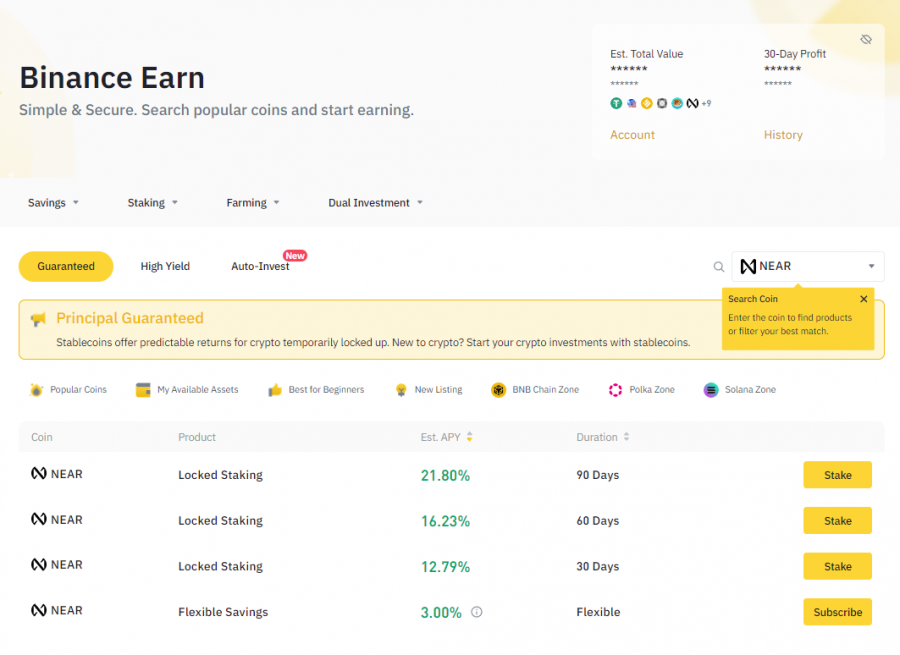Click NEAR logo in the 30 Days row
Viewport: 900px width, 655px height.
(38, 564)
